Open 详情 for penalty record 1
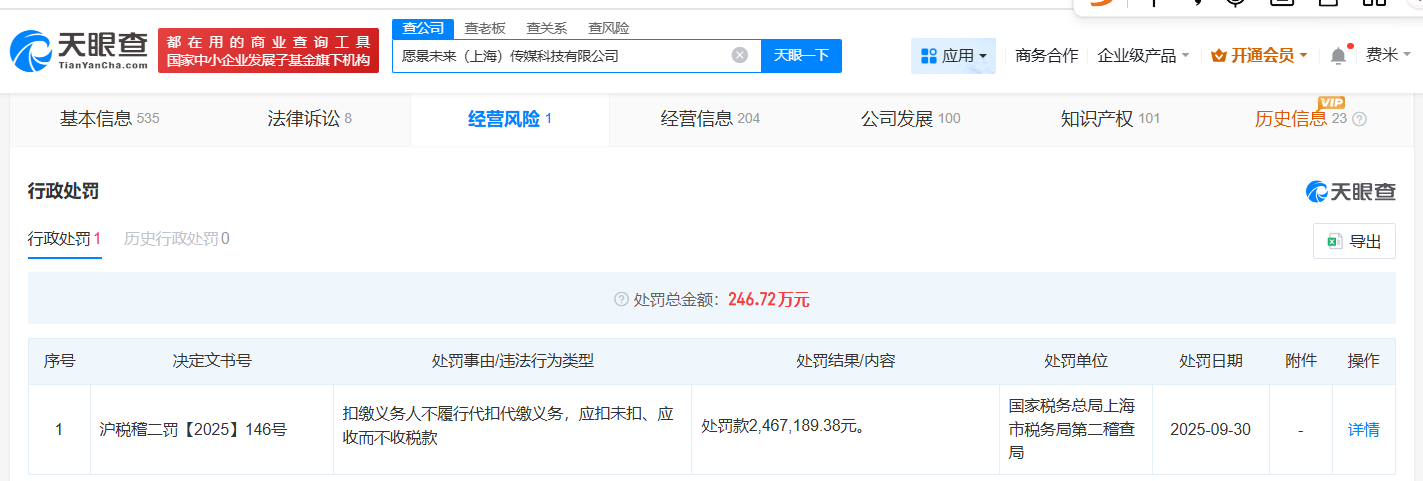Screen dimensions: 1423x481 [x=1363, y=430]
